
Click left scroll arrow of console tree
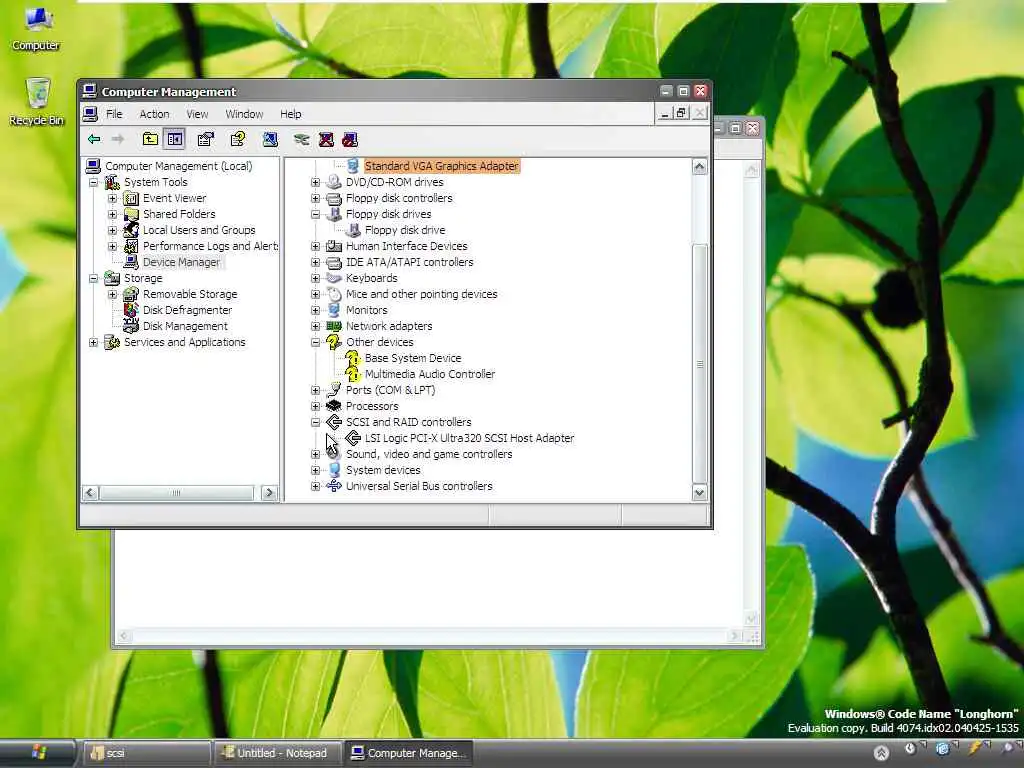(91, 493)
